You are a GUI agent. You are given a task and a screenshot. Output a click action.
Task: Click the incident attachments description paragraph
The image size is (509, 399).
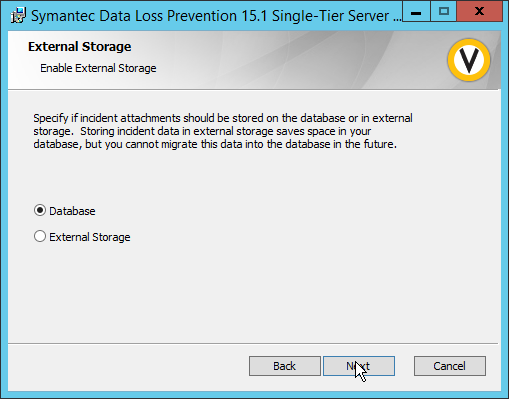(223, 131)
